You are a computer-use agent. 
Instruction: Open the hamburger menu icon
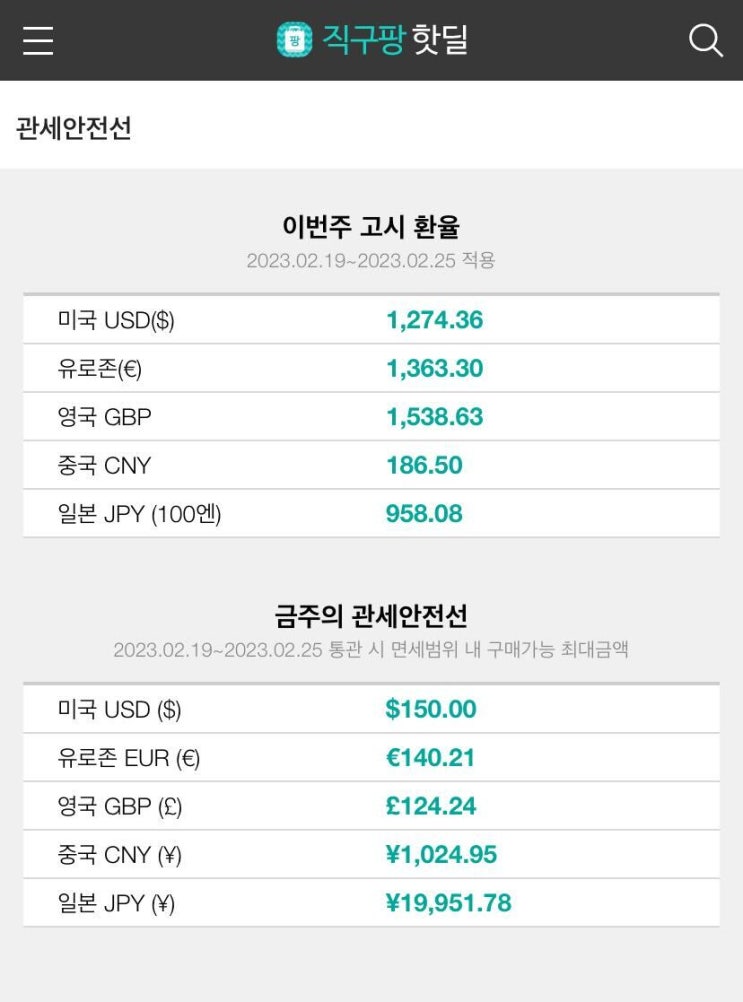(38, 40)
